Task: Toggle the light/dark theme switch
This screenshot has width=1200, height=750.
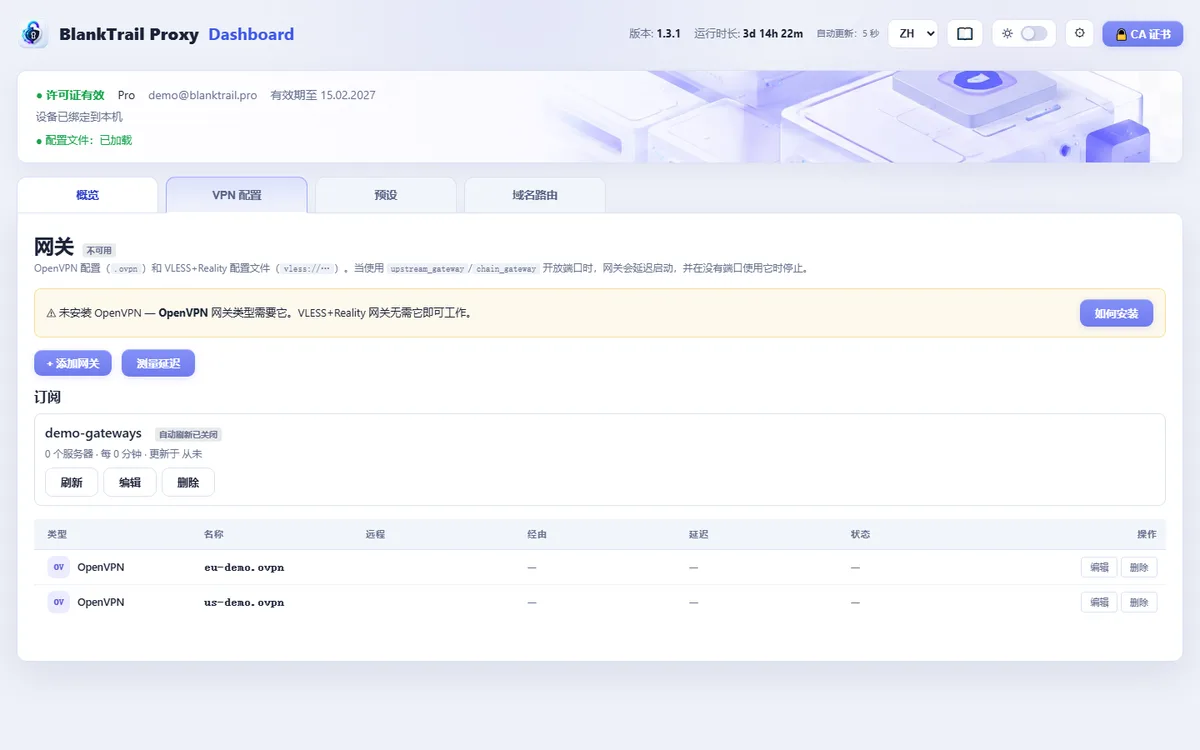Action: coord(1033,34)
